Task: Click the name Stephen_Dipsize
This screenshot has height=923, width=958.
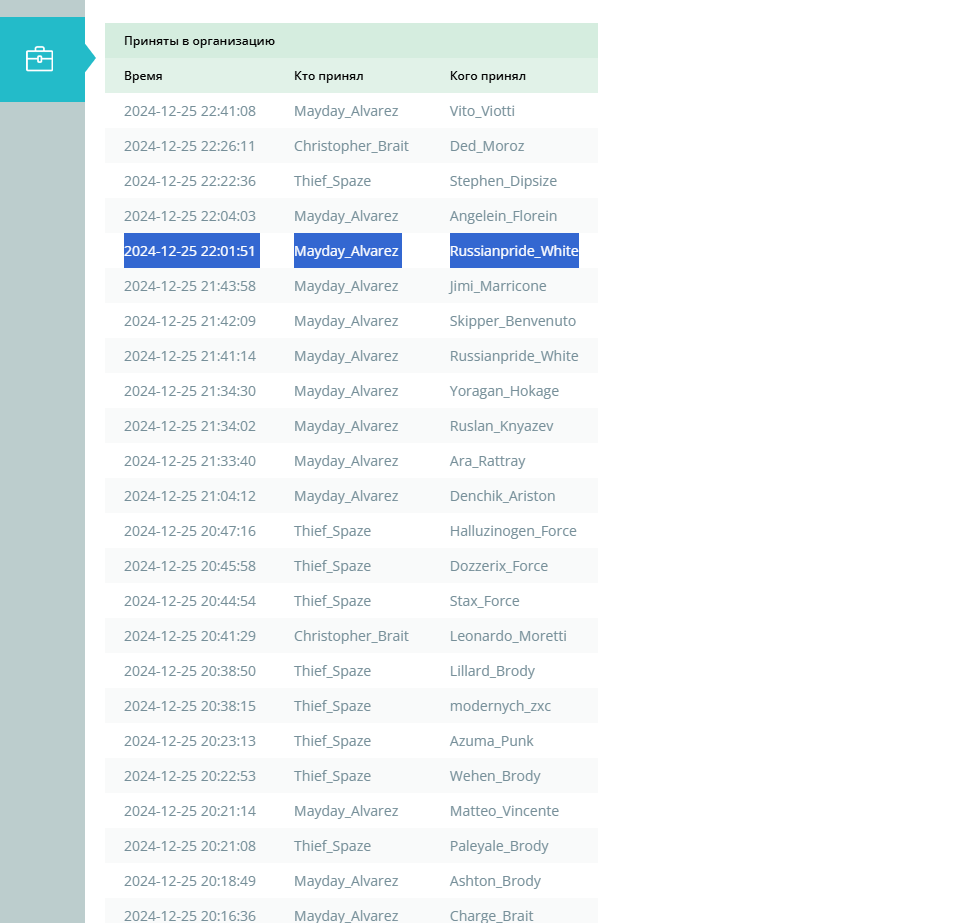Action: [503, 181]
